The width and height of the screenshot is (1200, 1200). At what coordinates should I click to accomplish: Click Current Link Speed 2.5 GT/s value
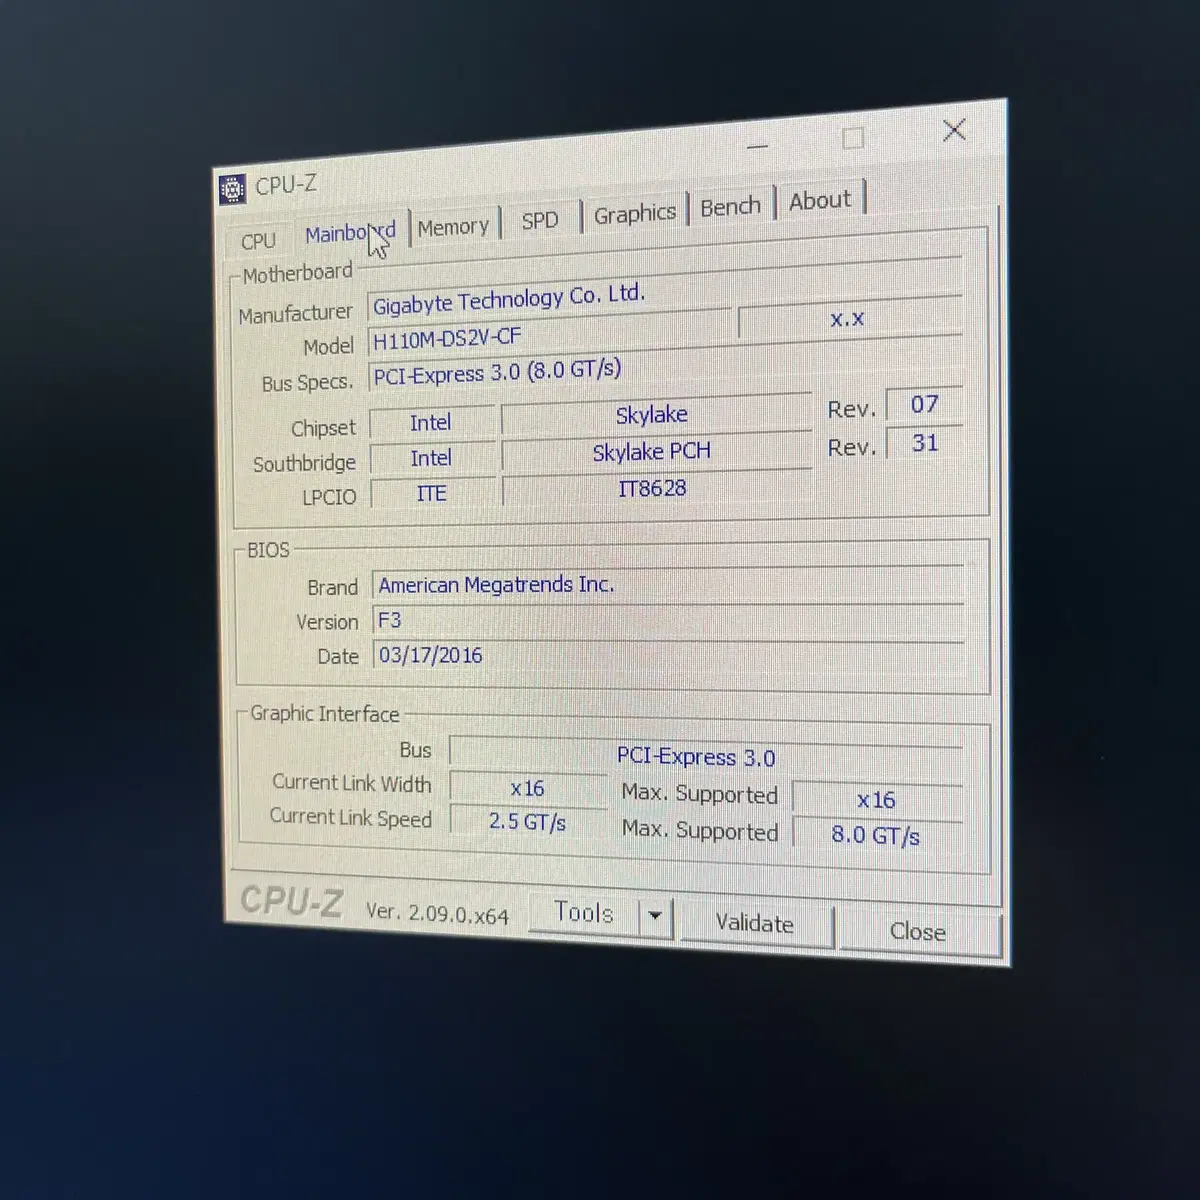(x=527, y=822)
